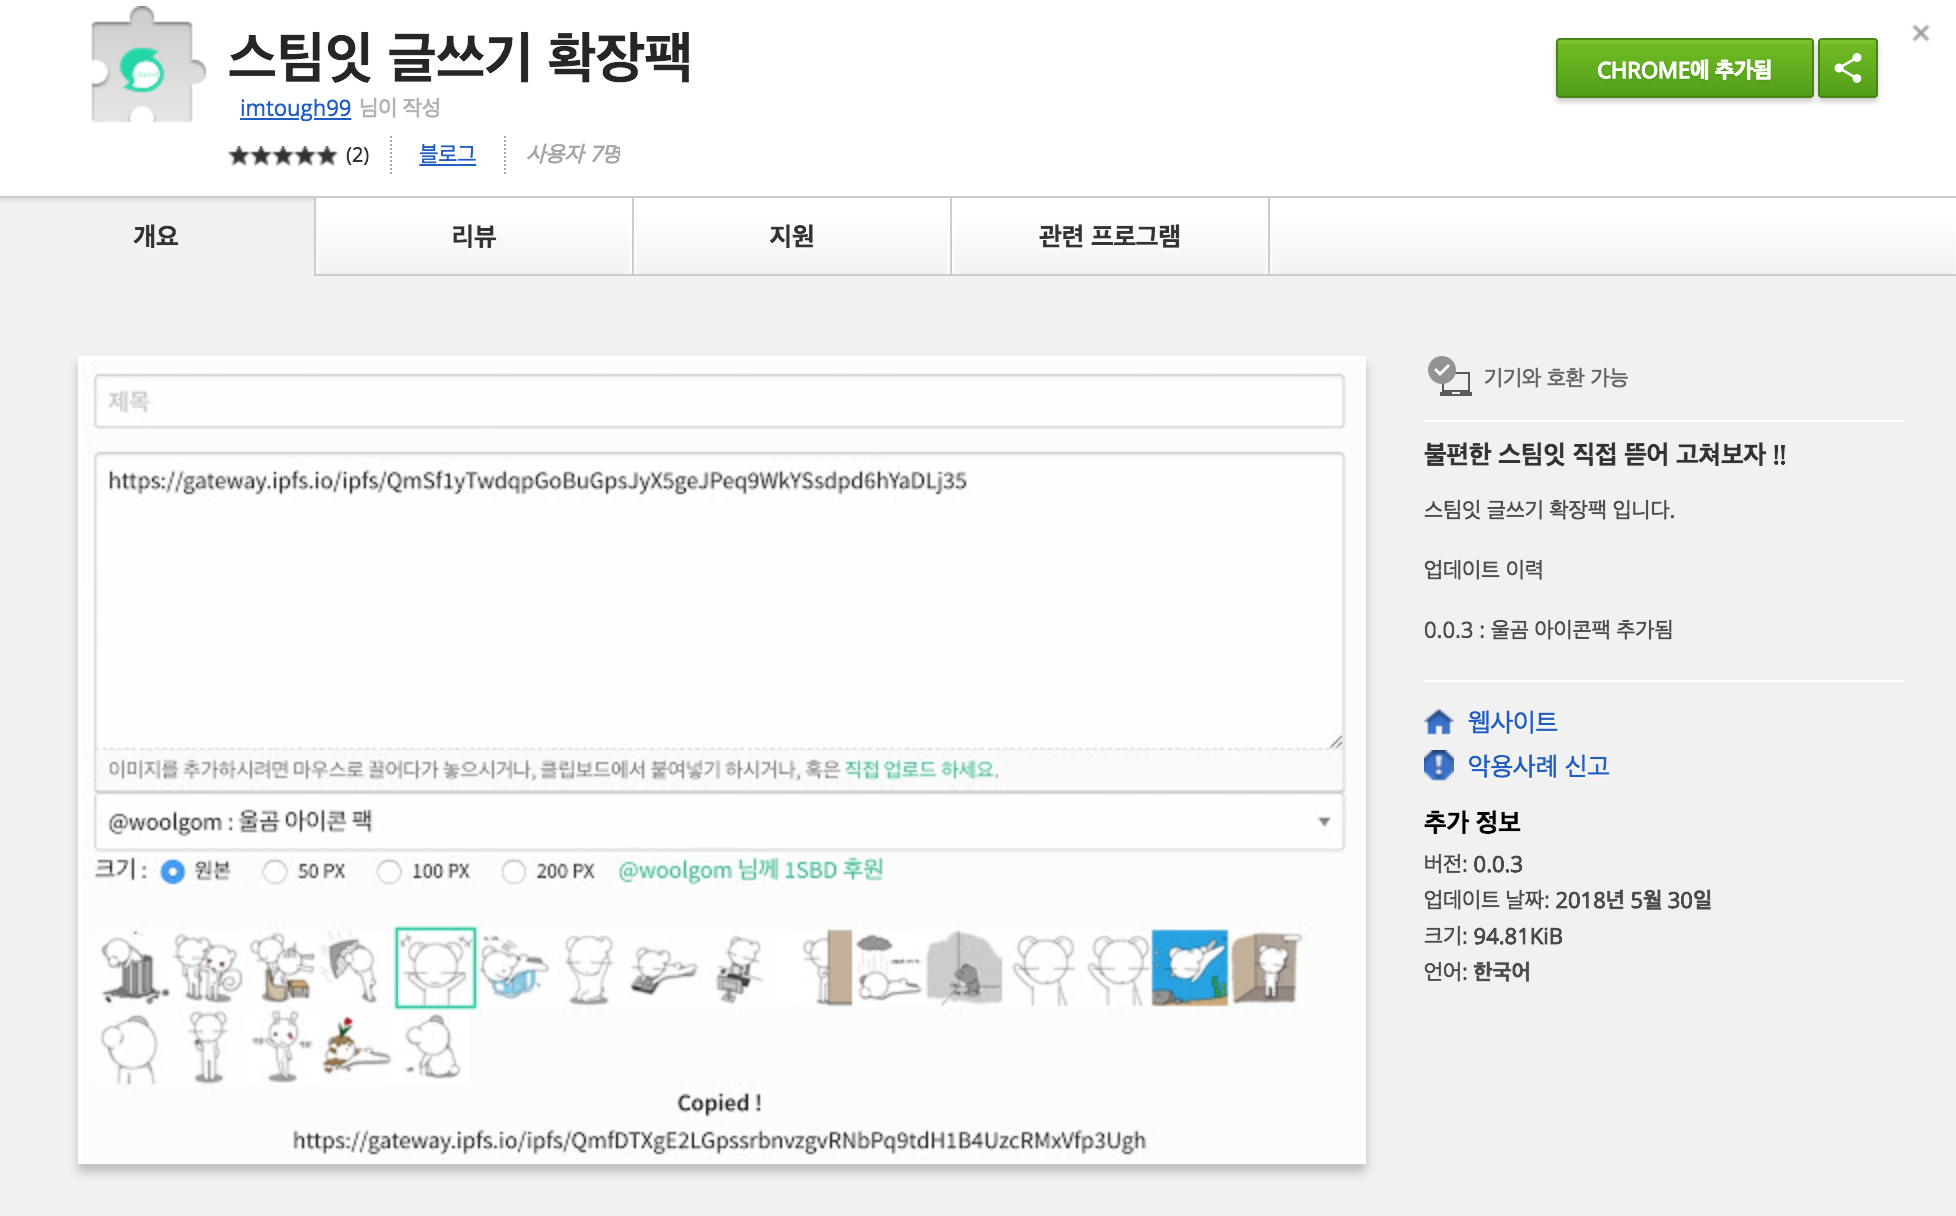Switch to the 리뷰 tab

(x=474, y=236)
